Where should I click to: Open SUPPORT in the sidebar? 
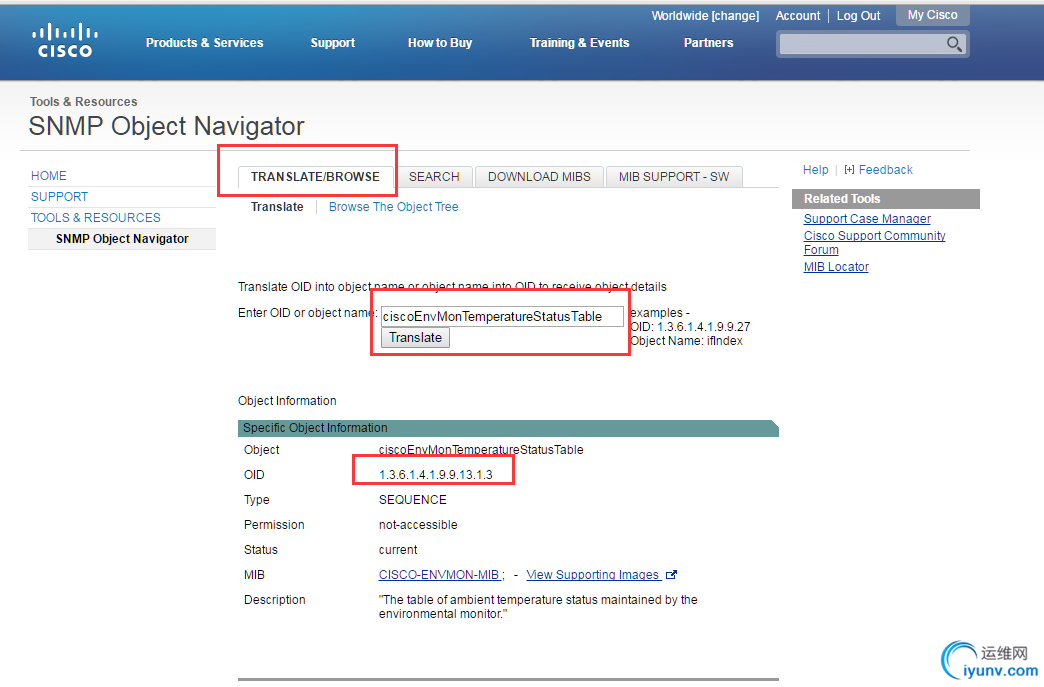click(59, 197)
